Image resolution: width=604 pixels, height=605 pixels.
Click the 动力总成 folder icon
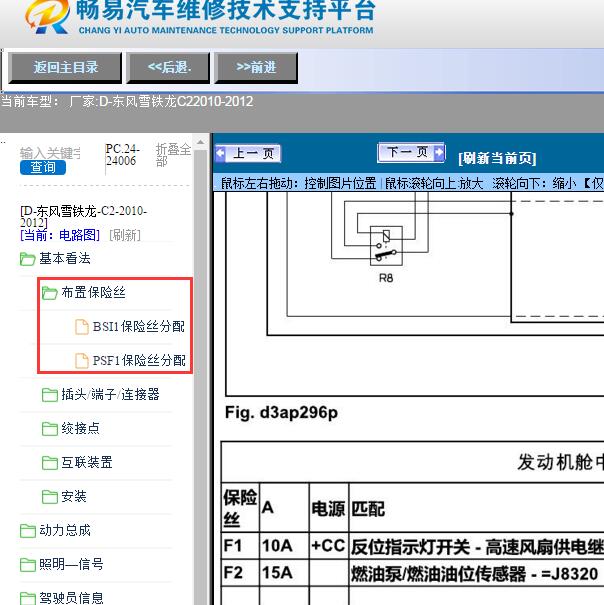point(27,531)
